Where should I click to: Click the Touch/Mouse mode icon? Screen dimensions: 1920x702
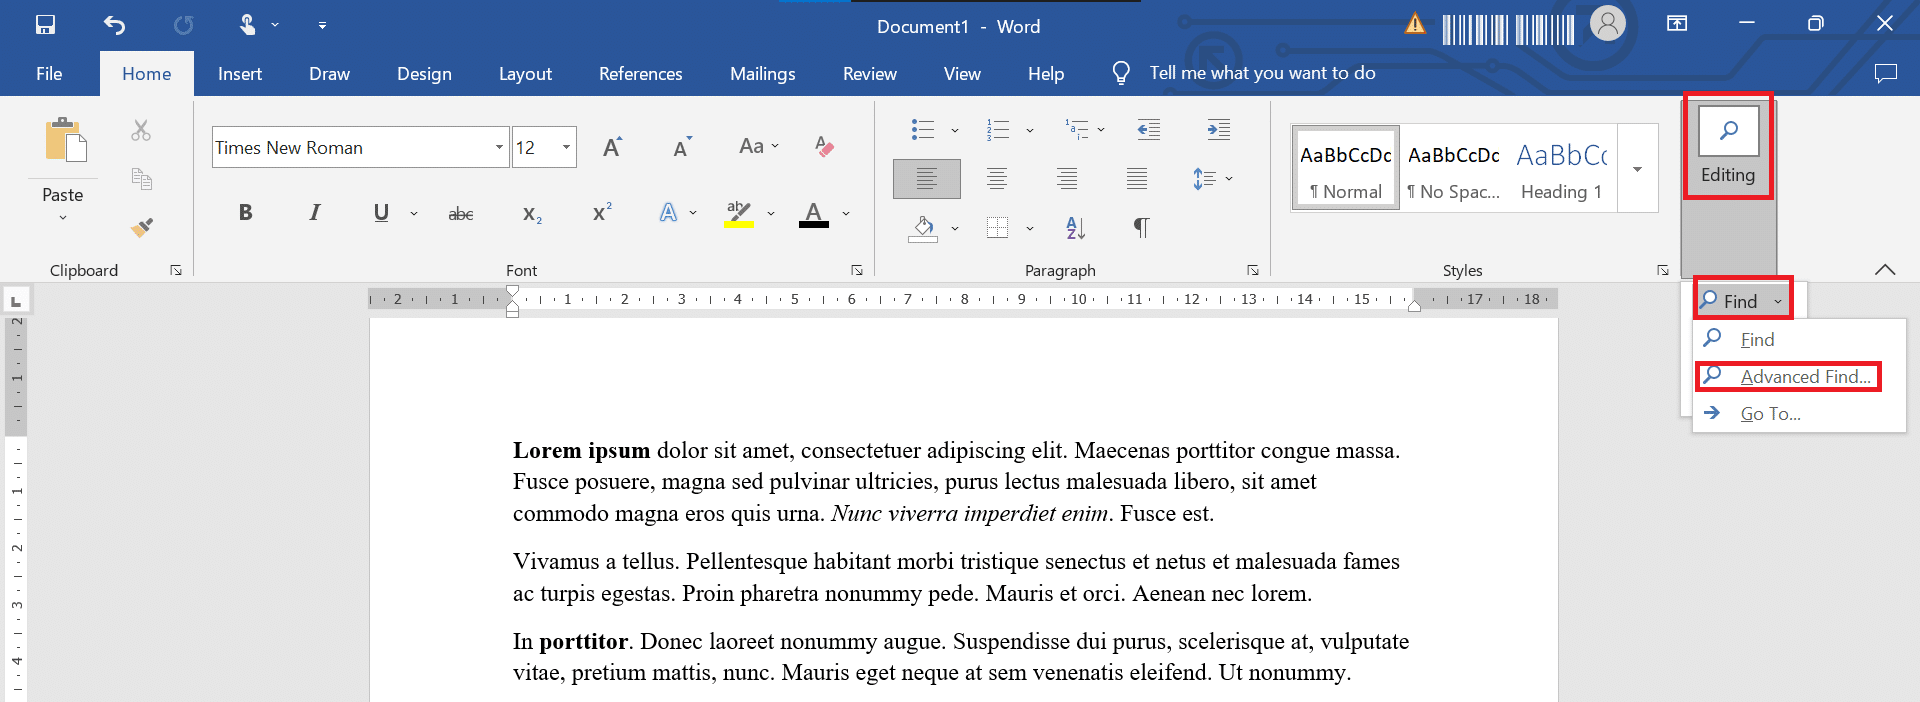[x=247, y=25]
